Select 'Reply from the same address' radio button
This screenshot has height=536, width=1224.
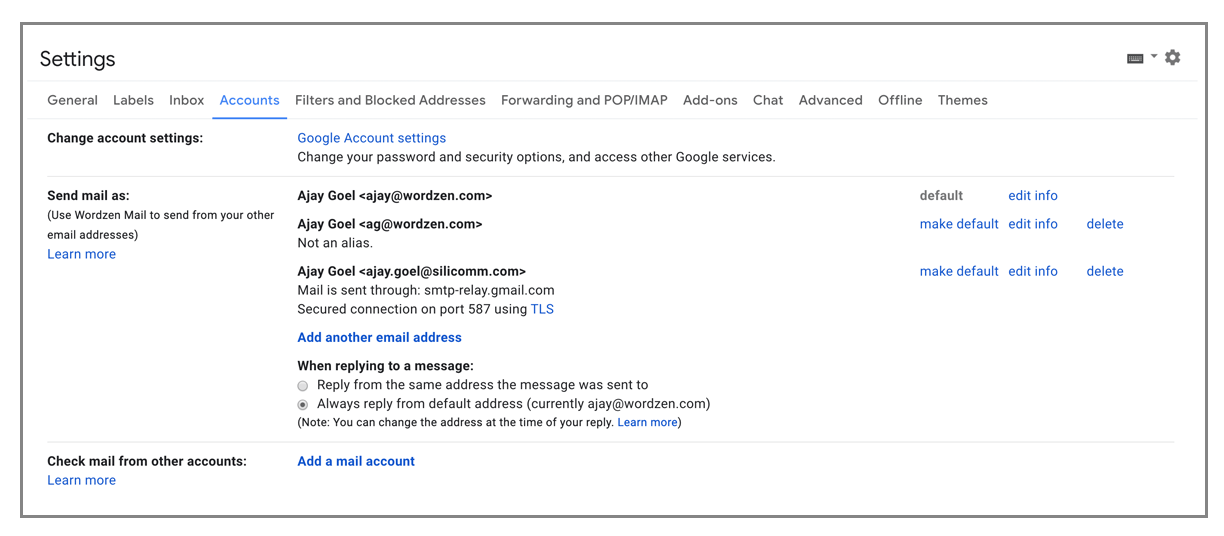pos(303,385)
